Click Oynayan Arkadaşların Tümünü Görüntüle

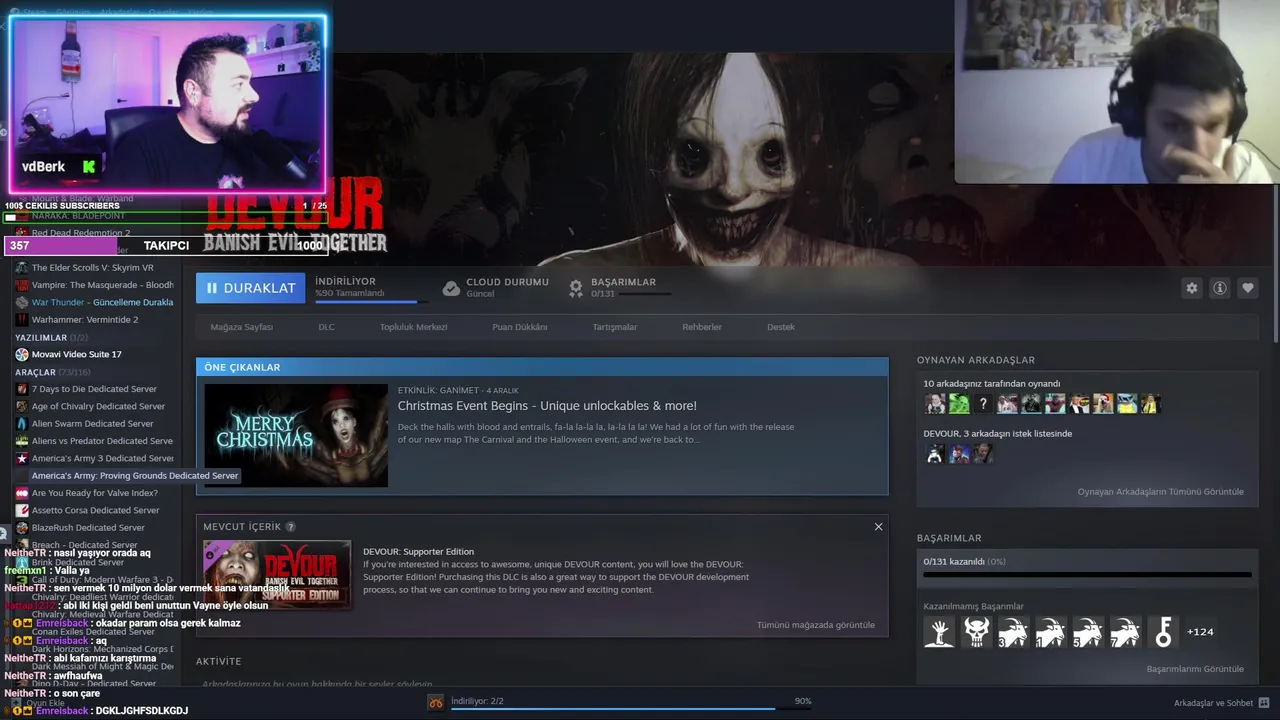pyautogui.click(x=1160, y=492)
